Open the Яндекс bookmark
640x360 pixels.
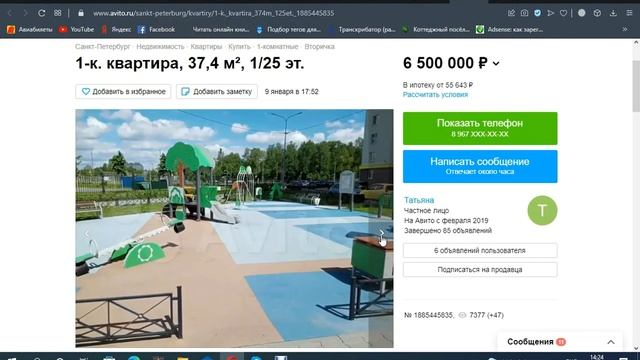117,29
